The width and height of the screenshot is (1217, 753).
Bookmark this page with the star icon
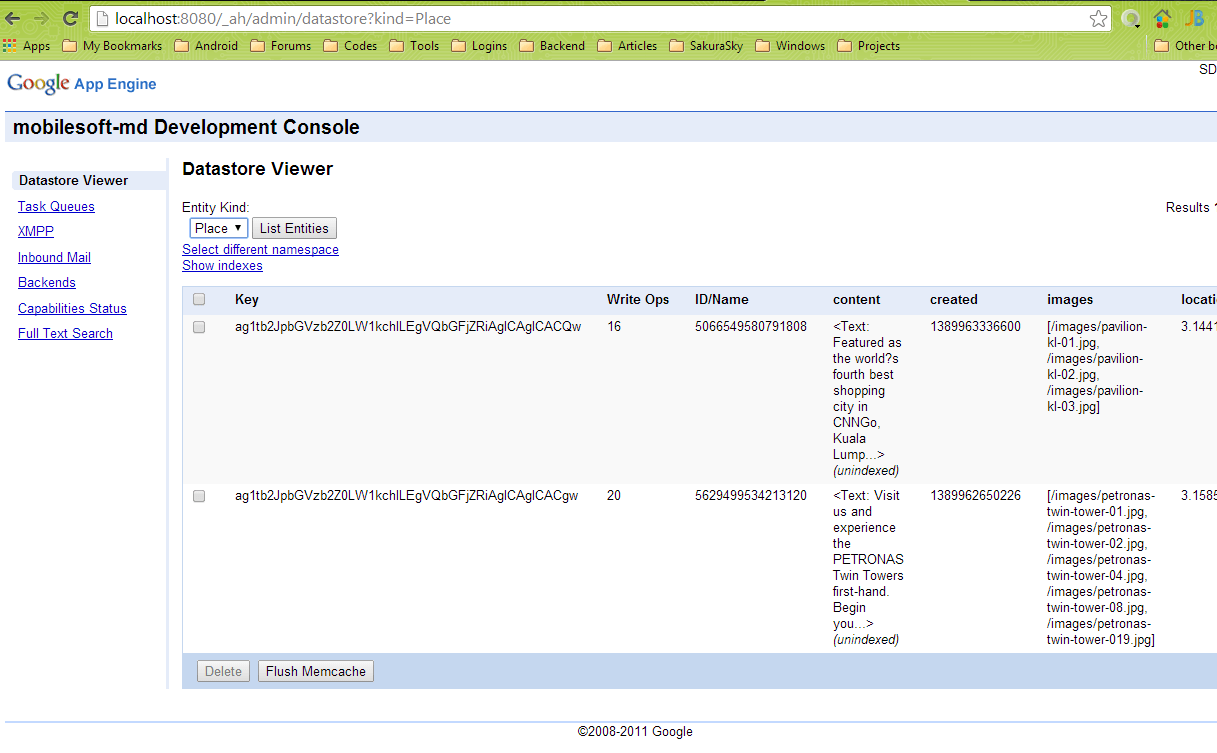tap(1098, 19)
